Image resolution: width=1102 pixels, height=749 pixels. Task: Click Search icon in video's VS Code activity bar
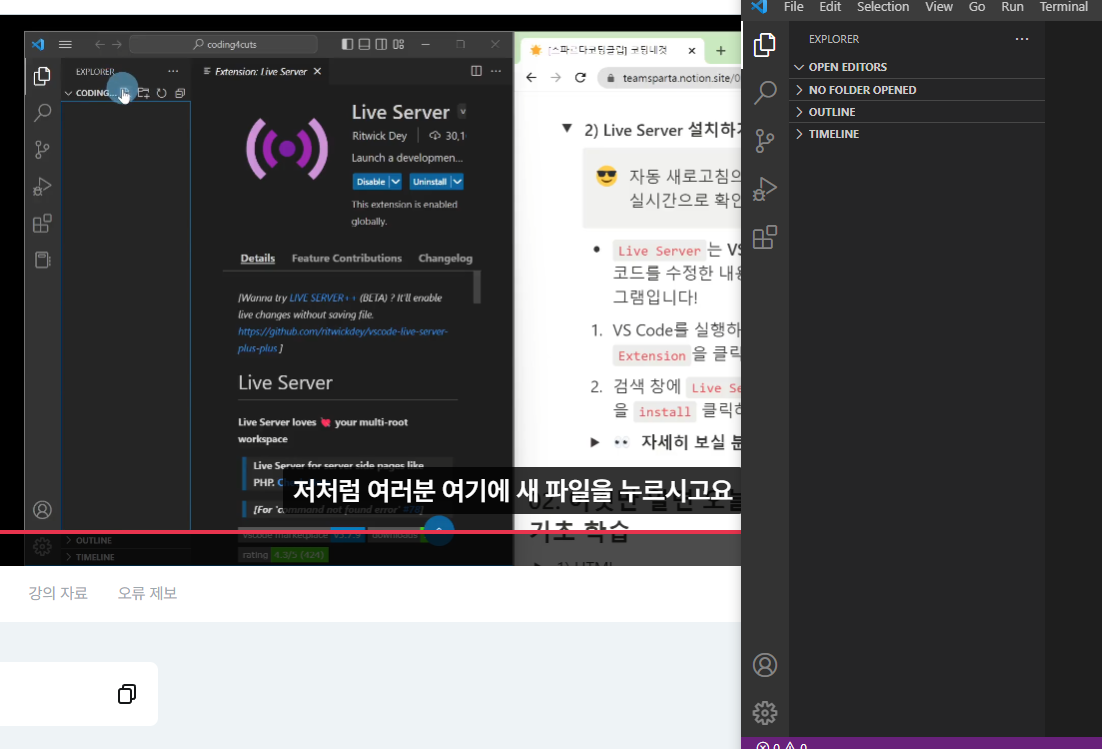[x=42, y=112]
